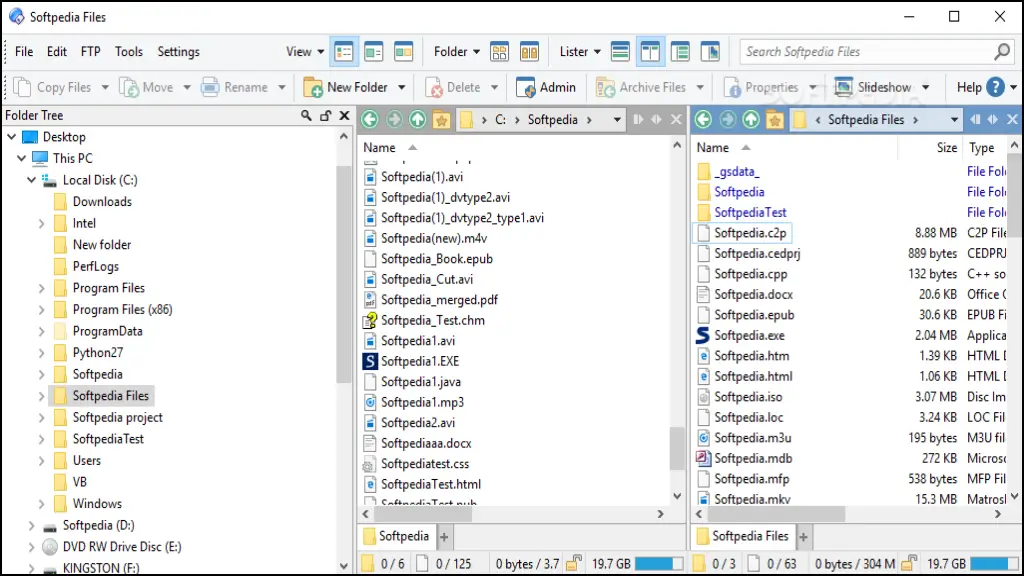1024x576 pixels.
Task: Click left pane Up folder icon
Action: coord(417,120)
